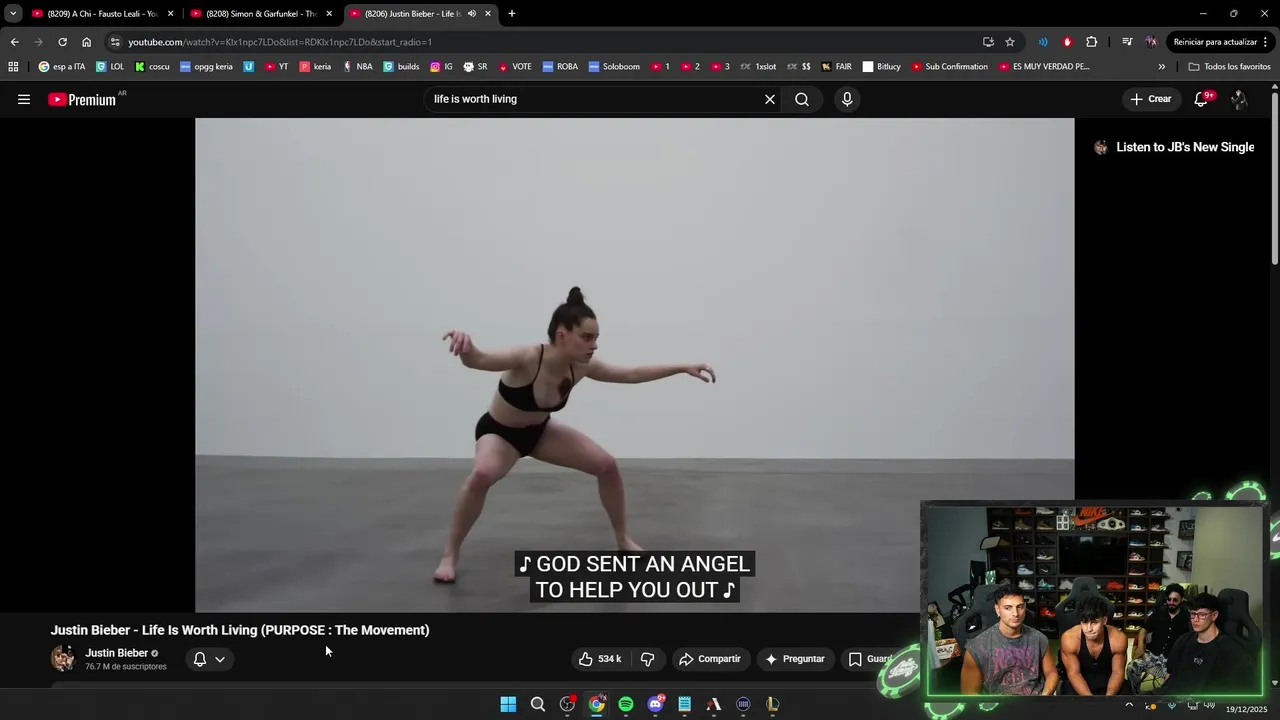This screenshot has width=1280, height=720.
Task: Close the Simon & Garfunkel tab
Action: click(x=329, y=14)
